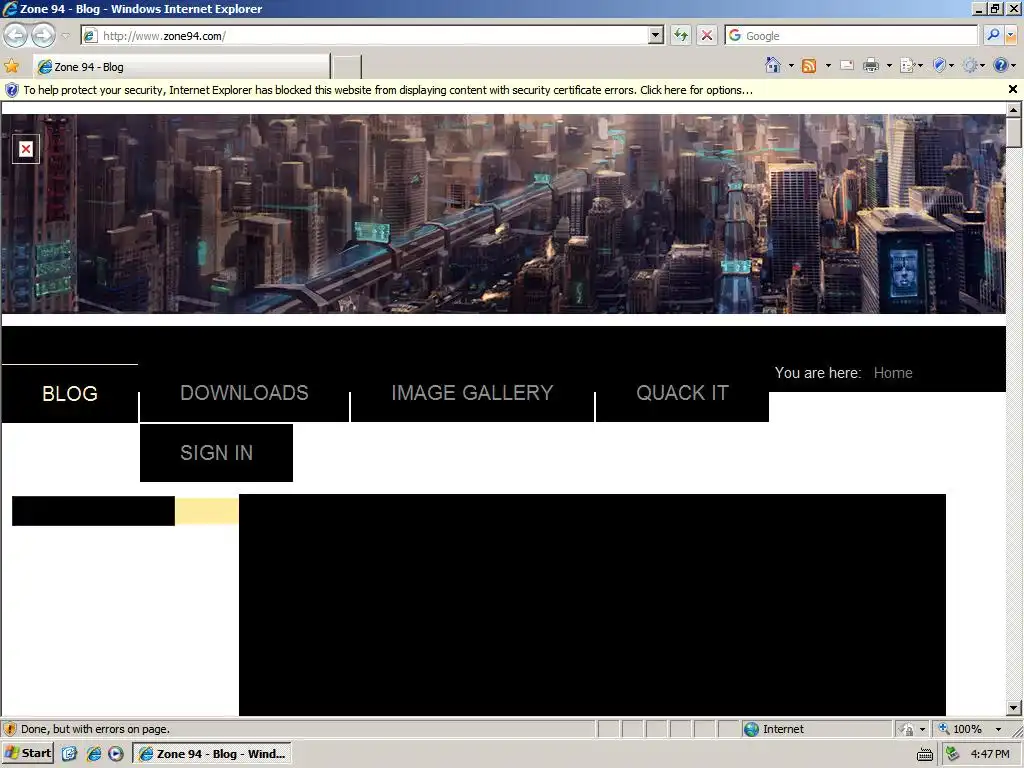This screenshot has width=1024, height=768.
Task: Open the Tools gear menu icon
Action: click(x=973, y=65)
